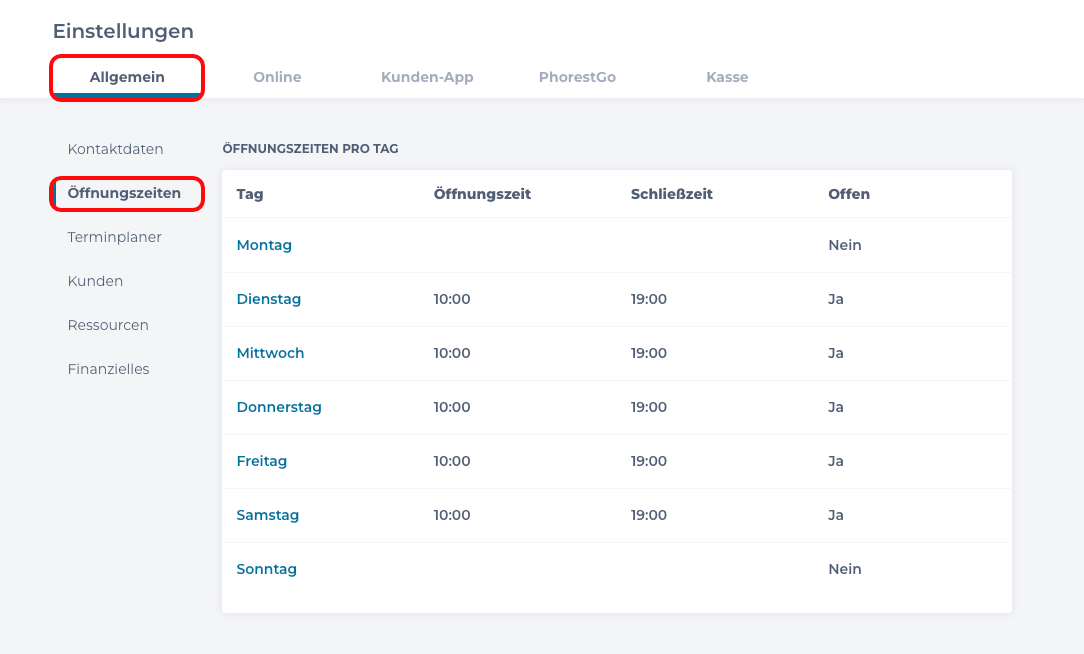Open the Ressourcen section
Image resolution: width=1084 pixels, height=654 pixels.
(x=108, y=325)
